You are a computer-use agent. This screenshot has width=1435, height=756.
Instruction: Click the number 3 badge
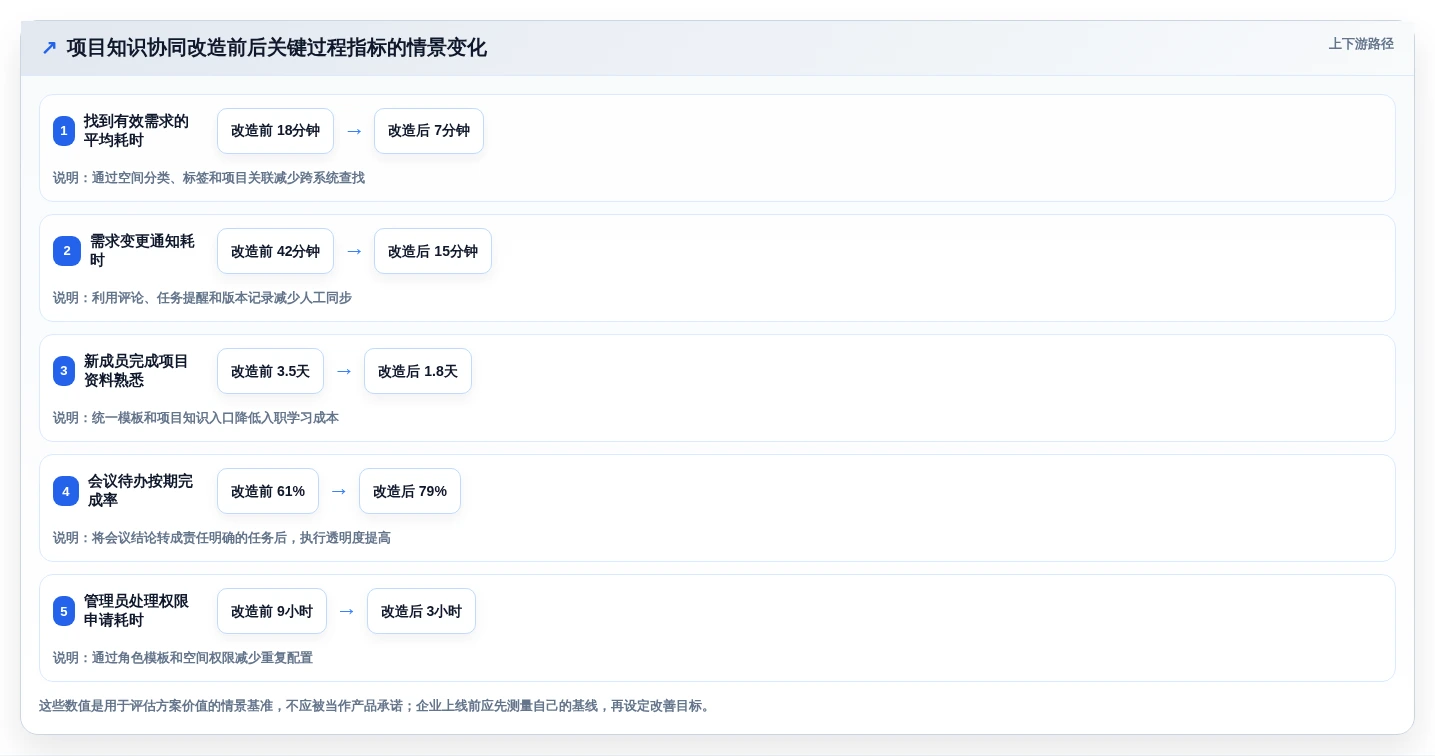pos(64,371)
